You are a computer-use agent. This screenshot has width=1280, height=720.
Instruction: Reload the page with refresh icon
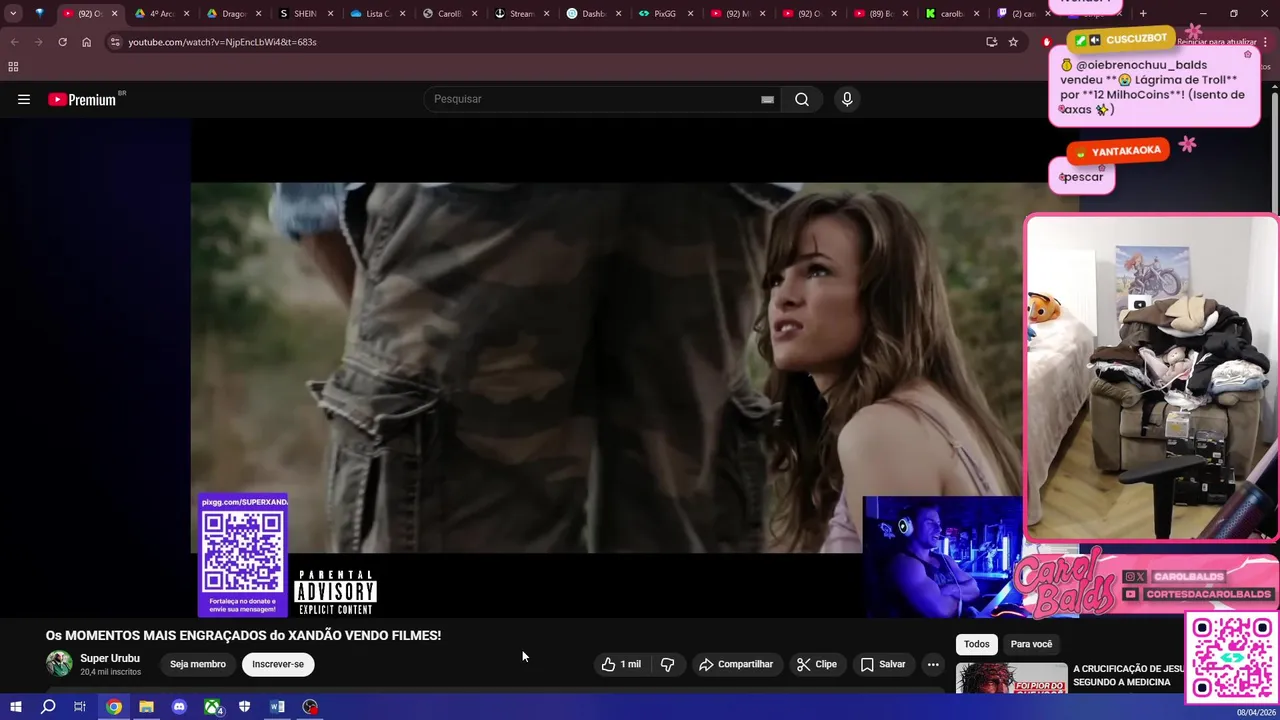(x=62, y=42)
